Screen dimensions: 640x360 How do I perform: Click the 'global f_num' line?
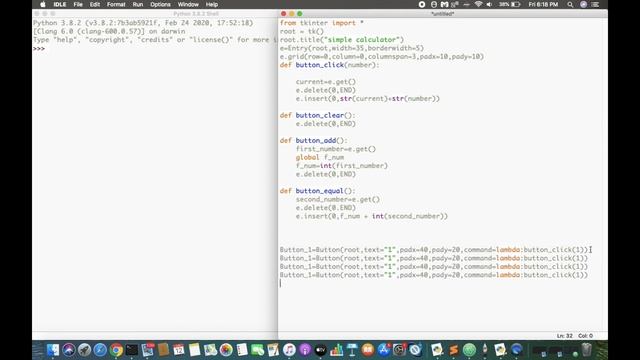pos(320,157)
